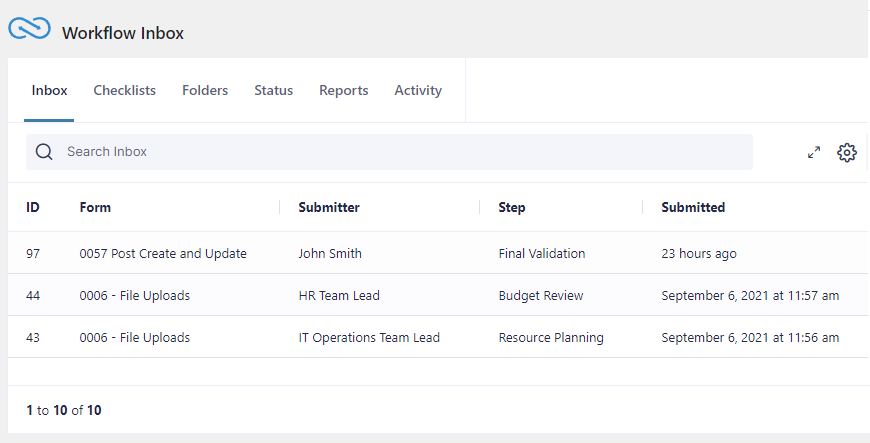Image resolution: width=870 pixels, height=443 pixels.
Task: Open inbox settings gear
Action: (x=847, y=152)
